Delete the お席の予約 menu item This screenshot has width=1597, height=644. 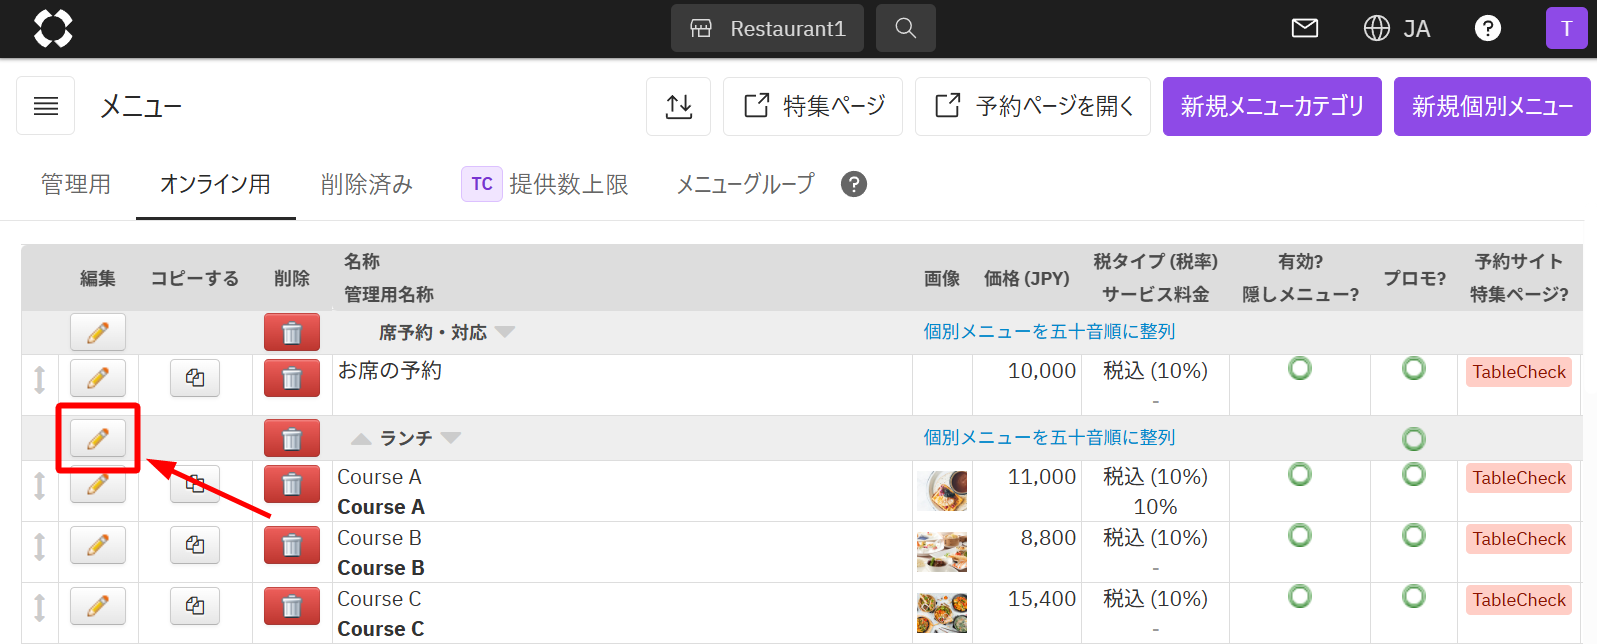[x=292, y=378]
